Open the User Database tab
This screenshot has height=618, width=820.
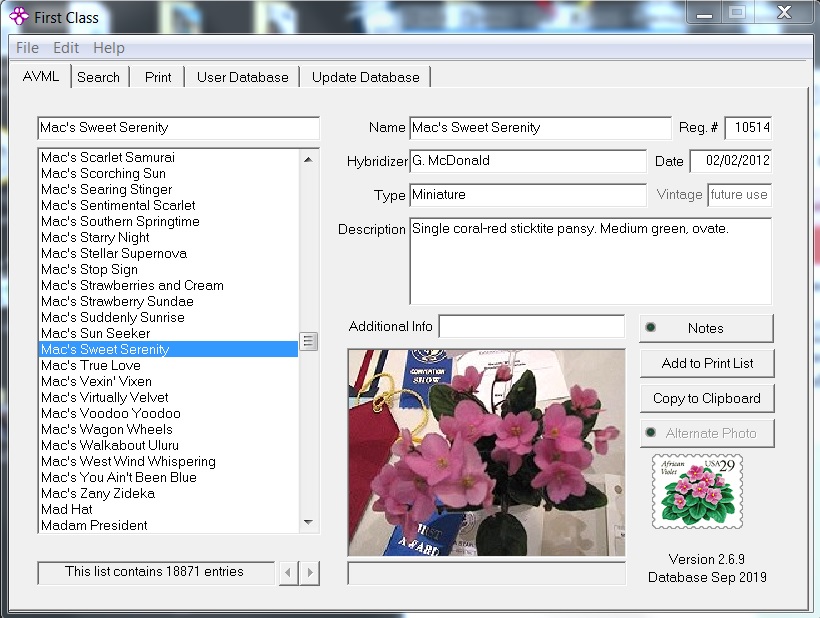pos(243,77)
